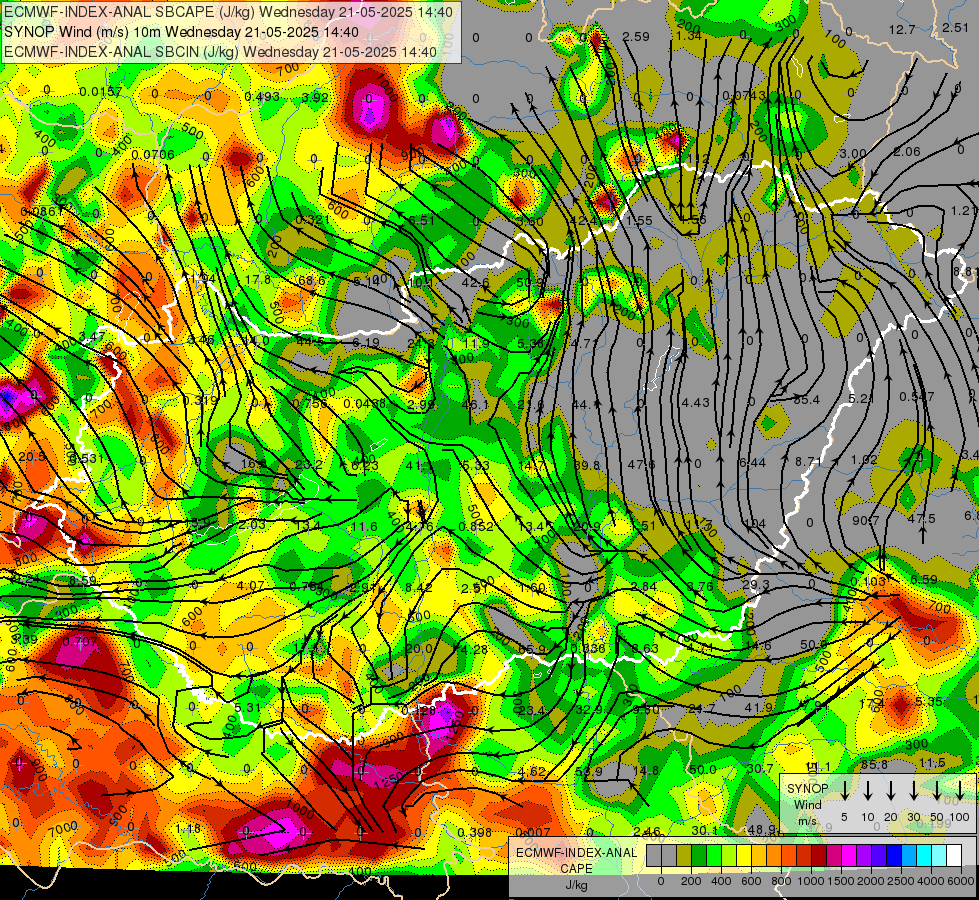Select the white 6000 J/kg CAPE legend swatch
The image size is (979, 900).
click(954, 856)
